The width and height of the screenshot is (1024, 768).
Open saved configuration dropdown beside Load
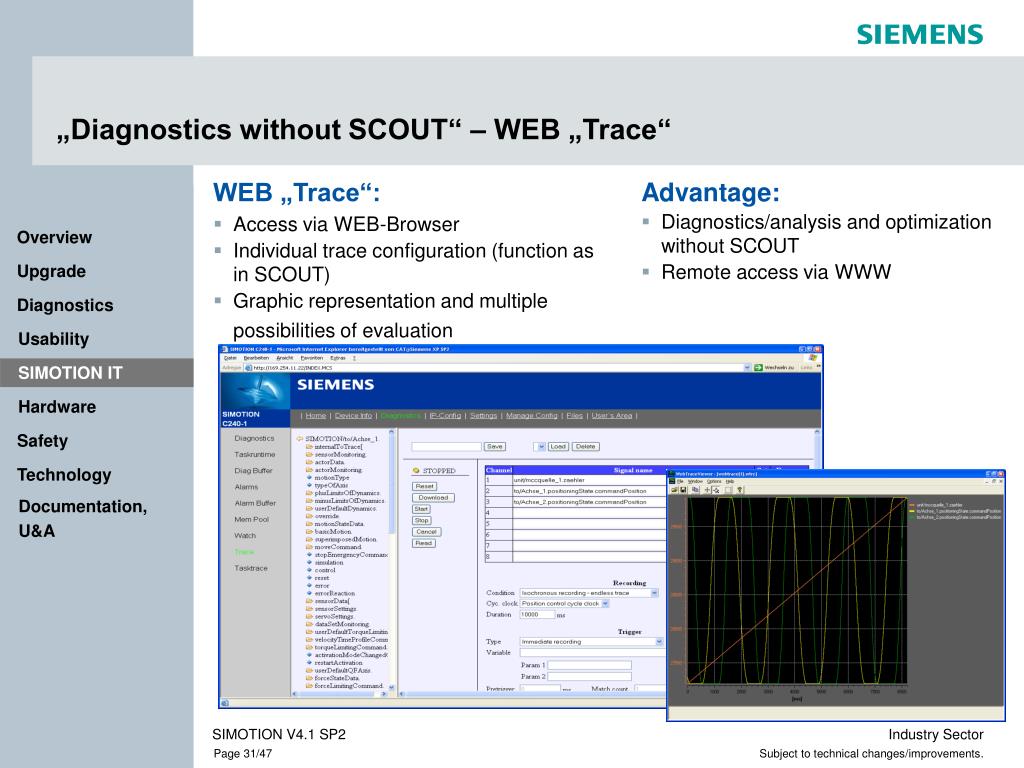539,447
